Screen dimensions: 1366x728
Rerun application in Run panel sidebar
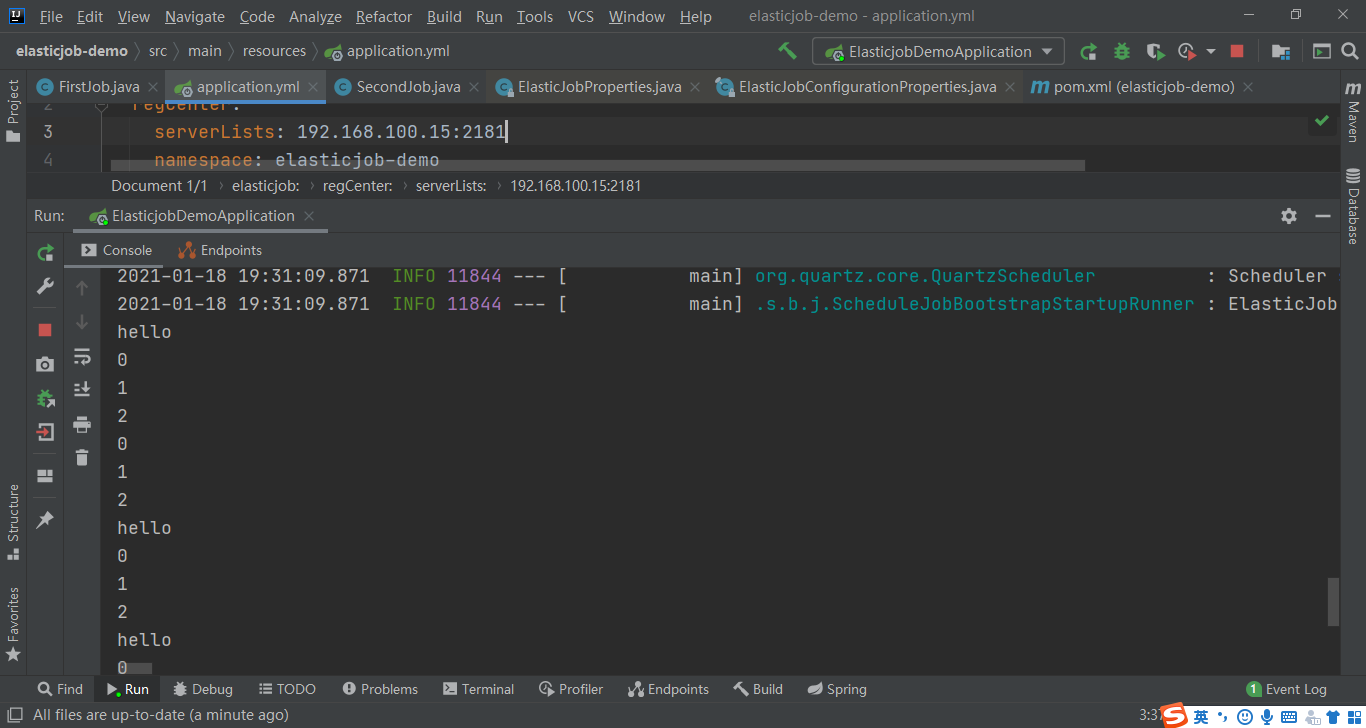[45, 254]
